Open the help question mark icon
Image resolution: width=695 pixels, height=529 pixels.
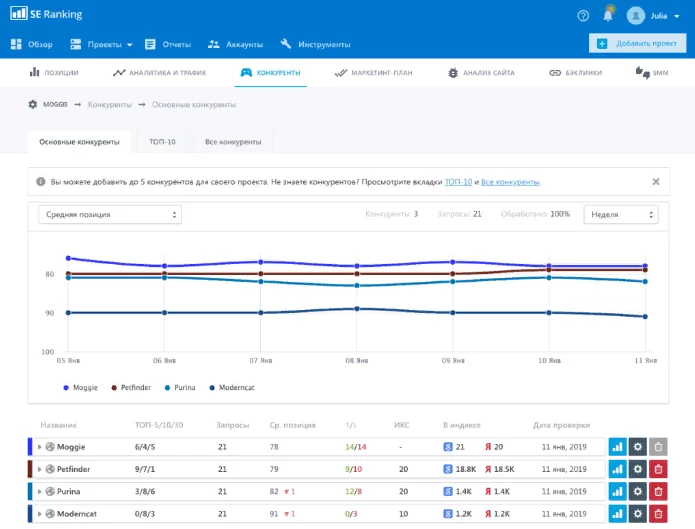point(583,16)
